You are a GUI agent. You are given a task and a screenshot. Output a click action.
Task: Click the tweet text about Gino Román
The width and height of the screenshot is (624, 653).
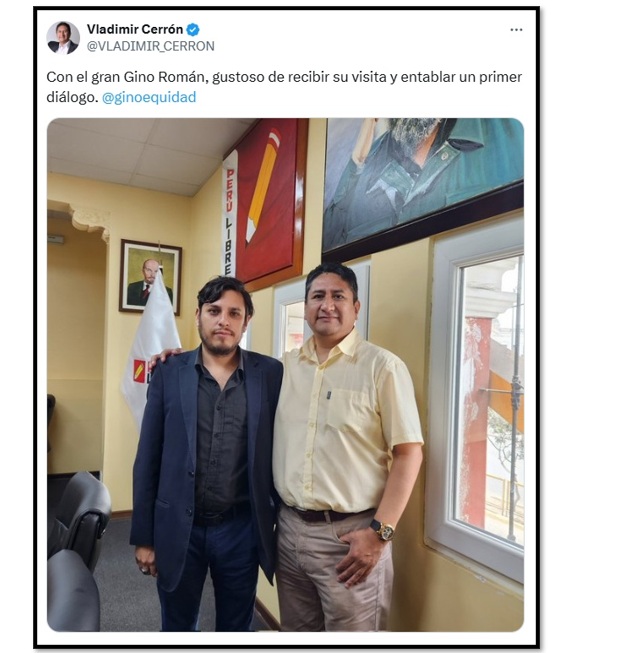coord(284,87)
